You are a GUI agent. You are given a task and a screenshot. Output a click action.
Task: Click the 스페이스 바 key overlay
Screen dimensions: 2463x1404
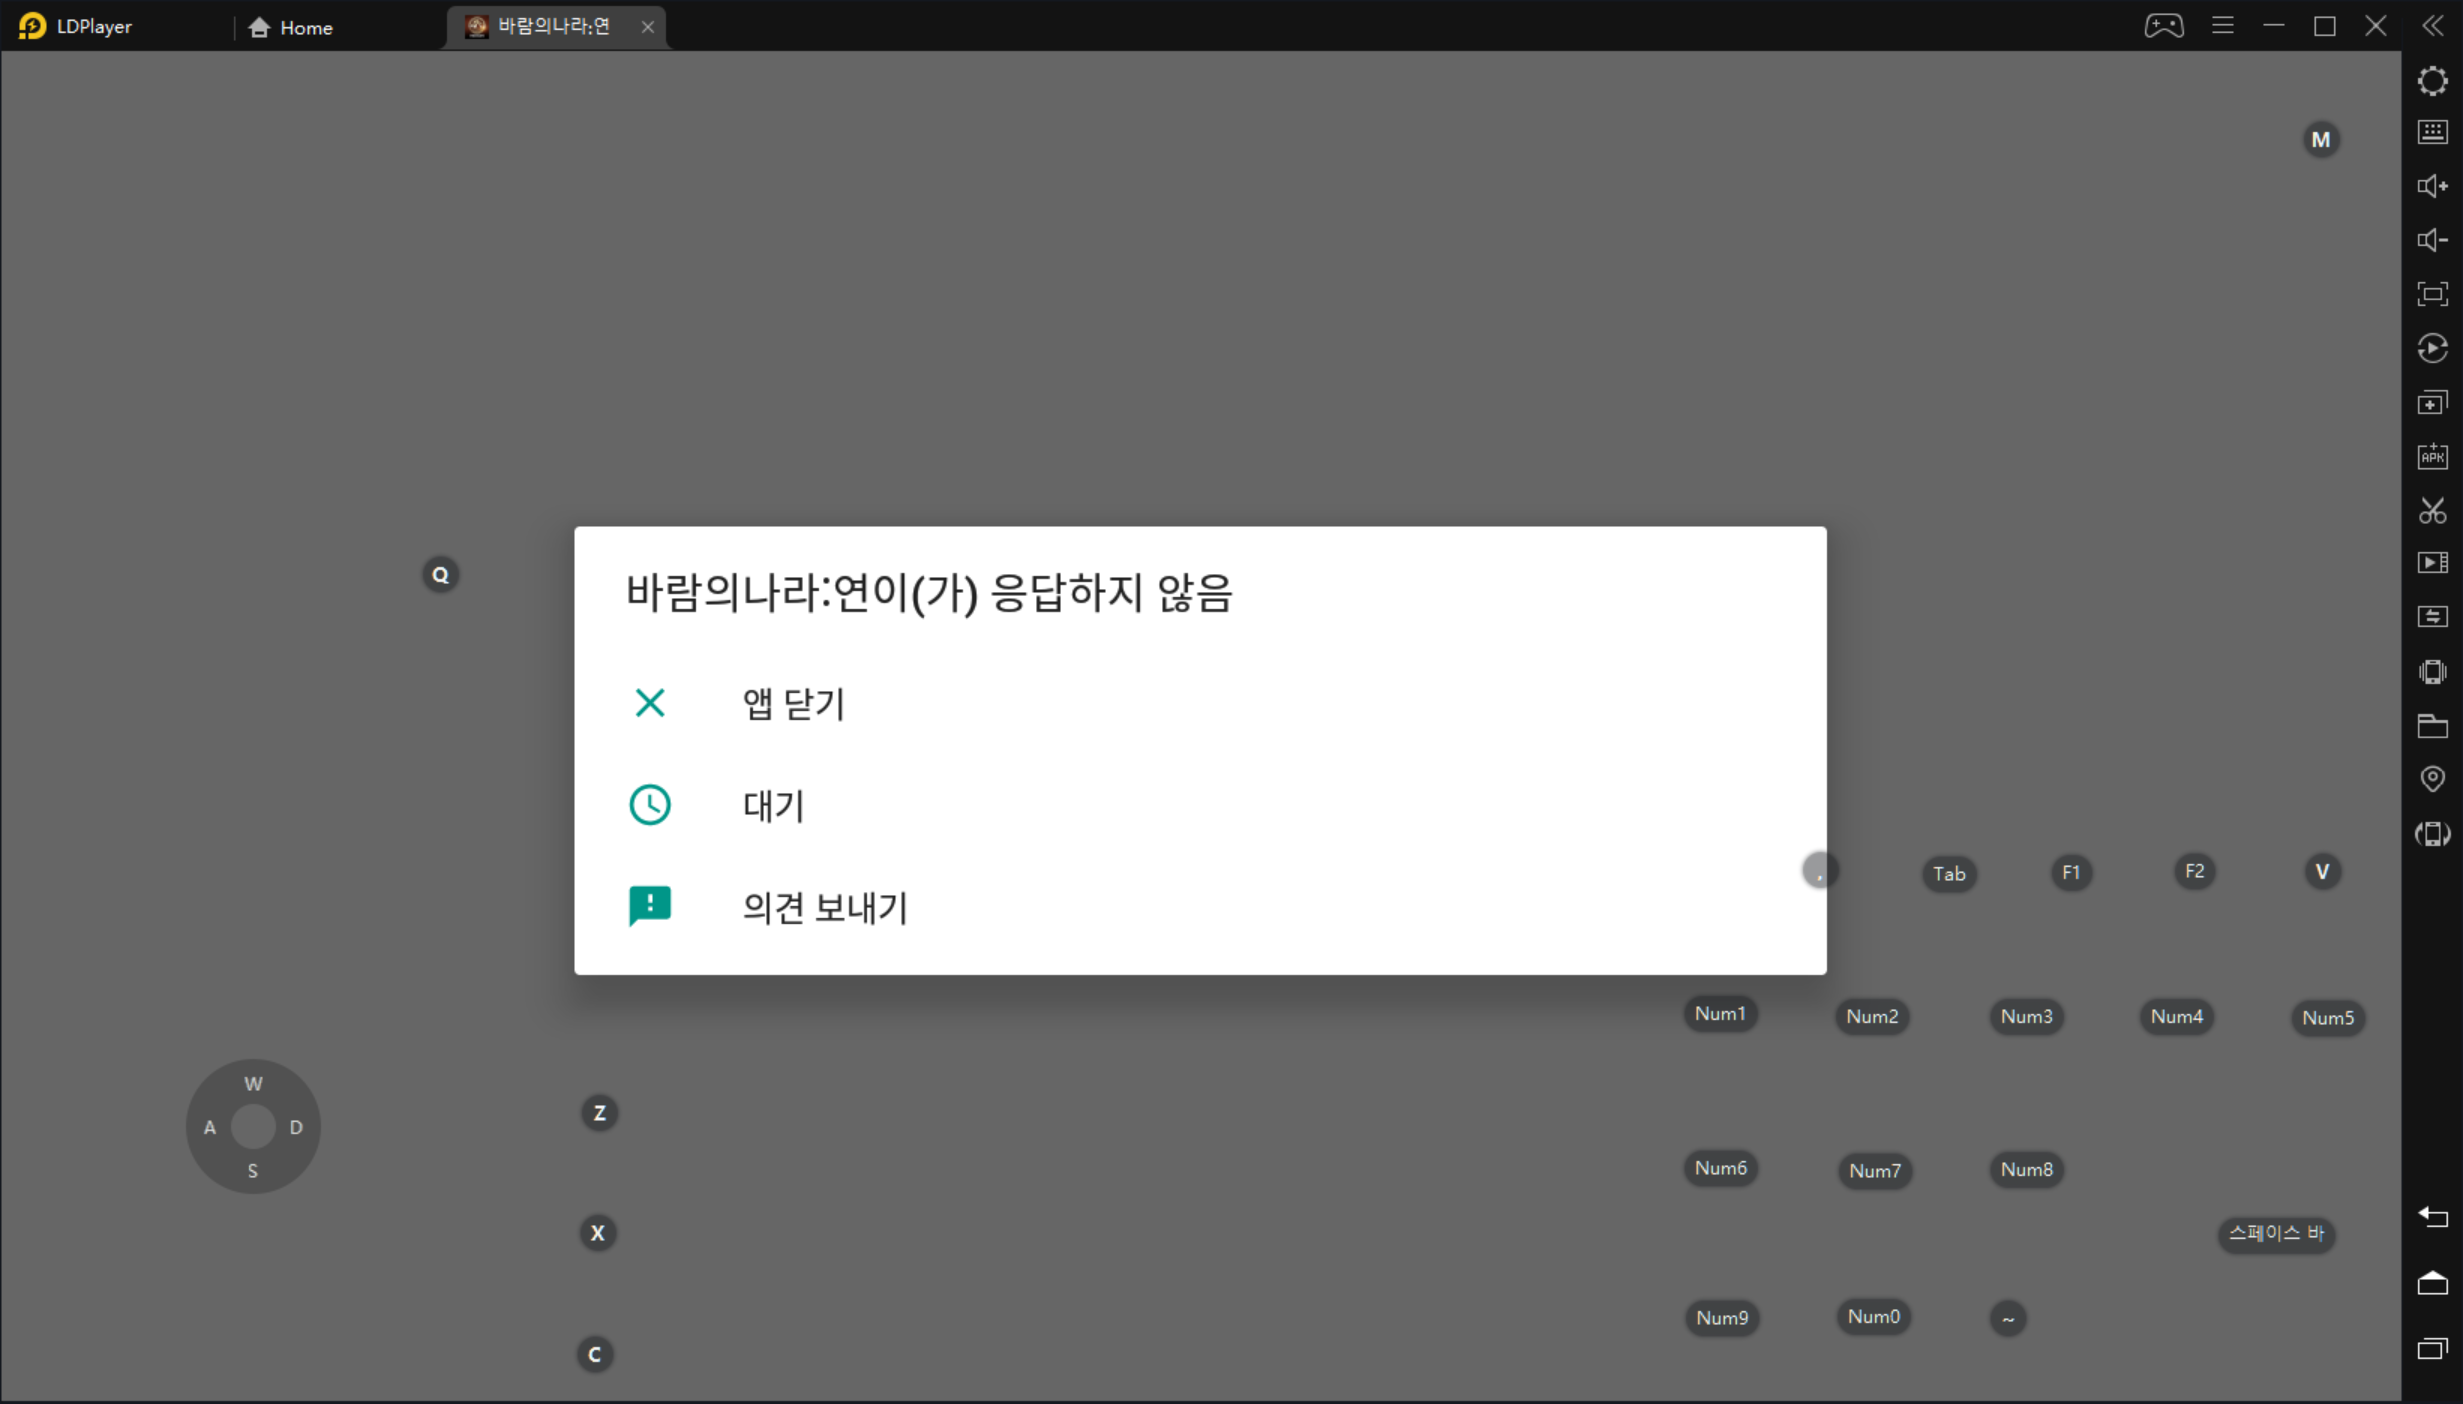coord(2276,1234)
